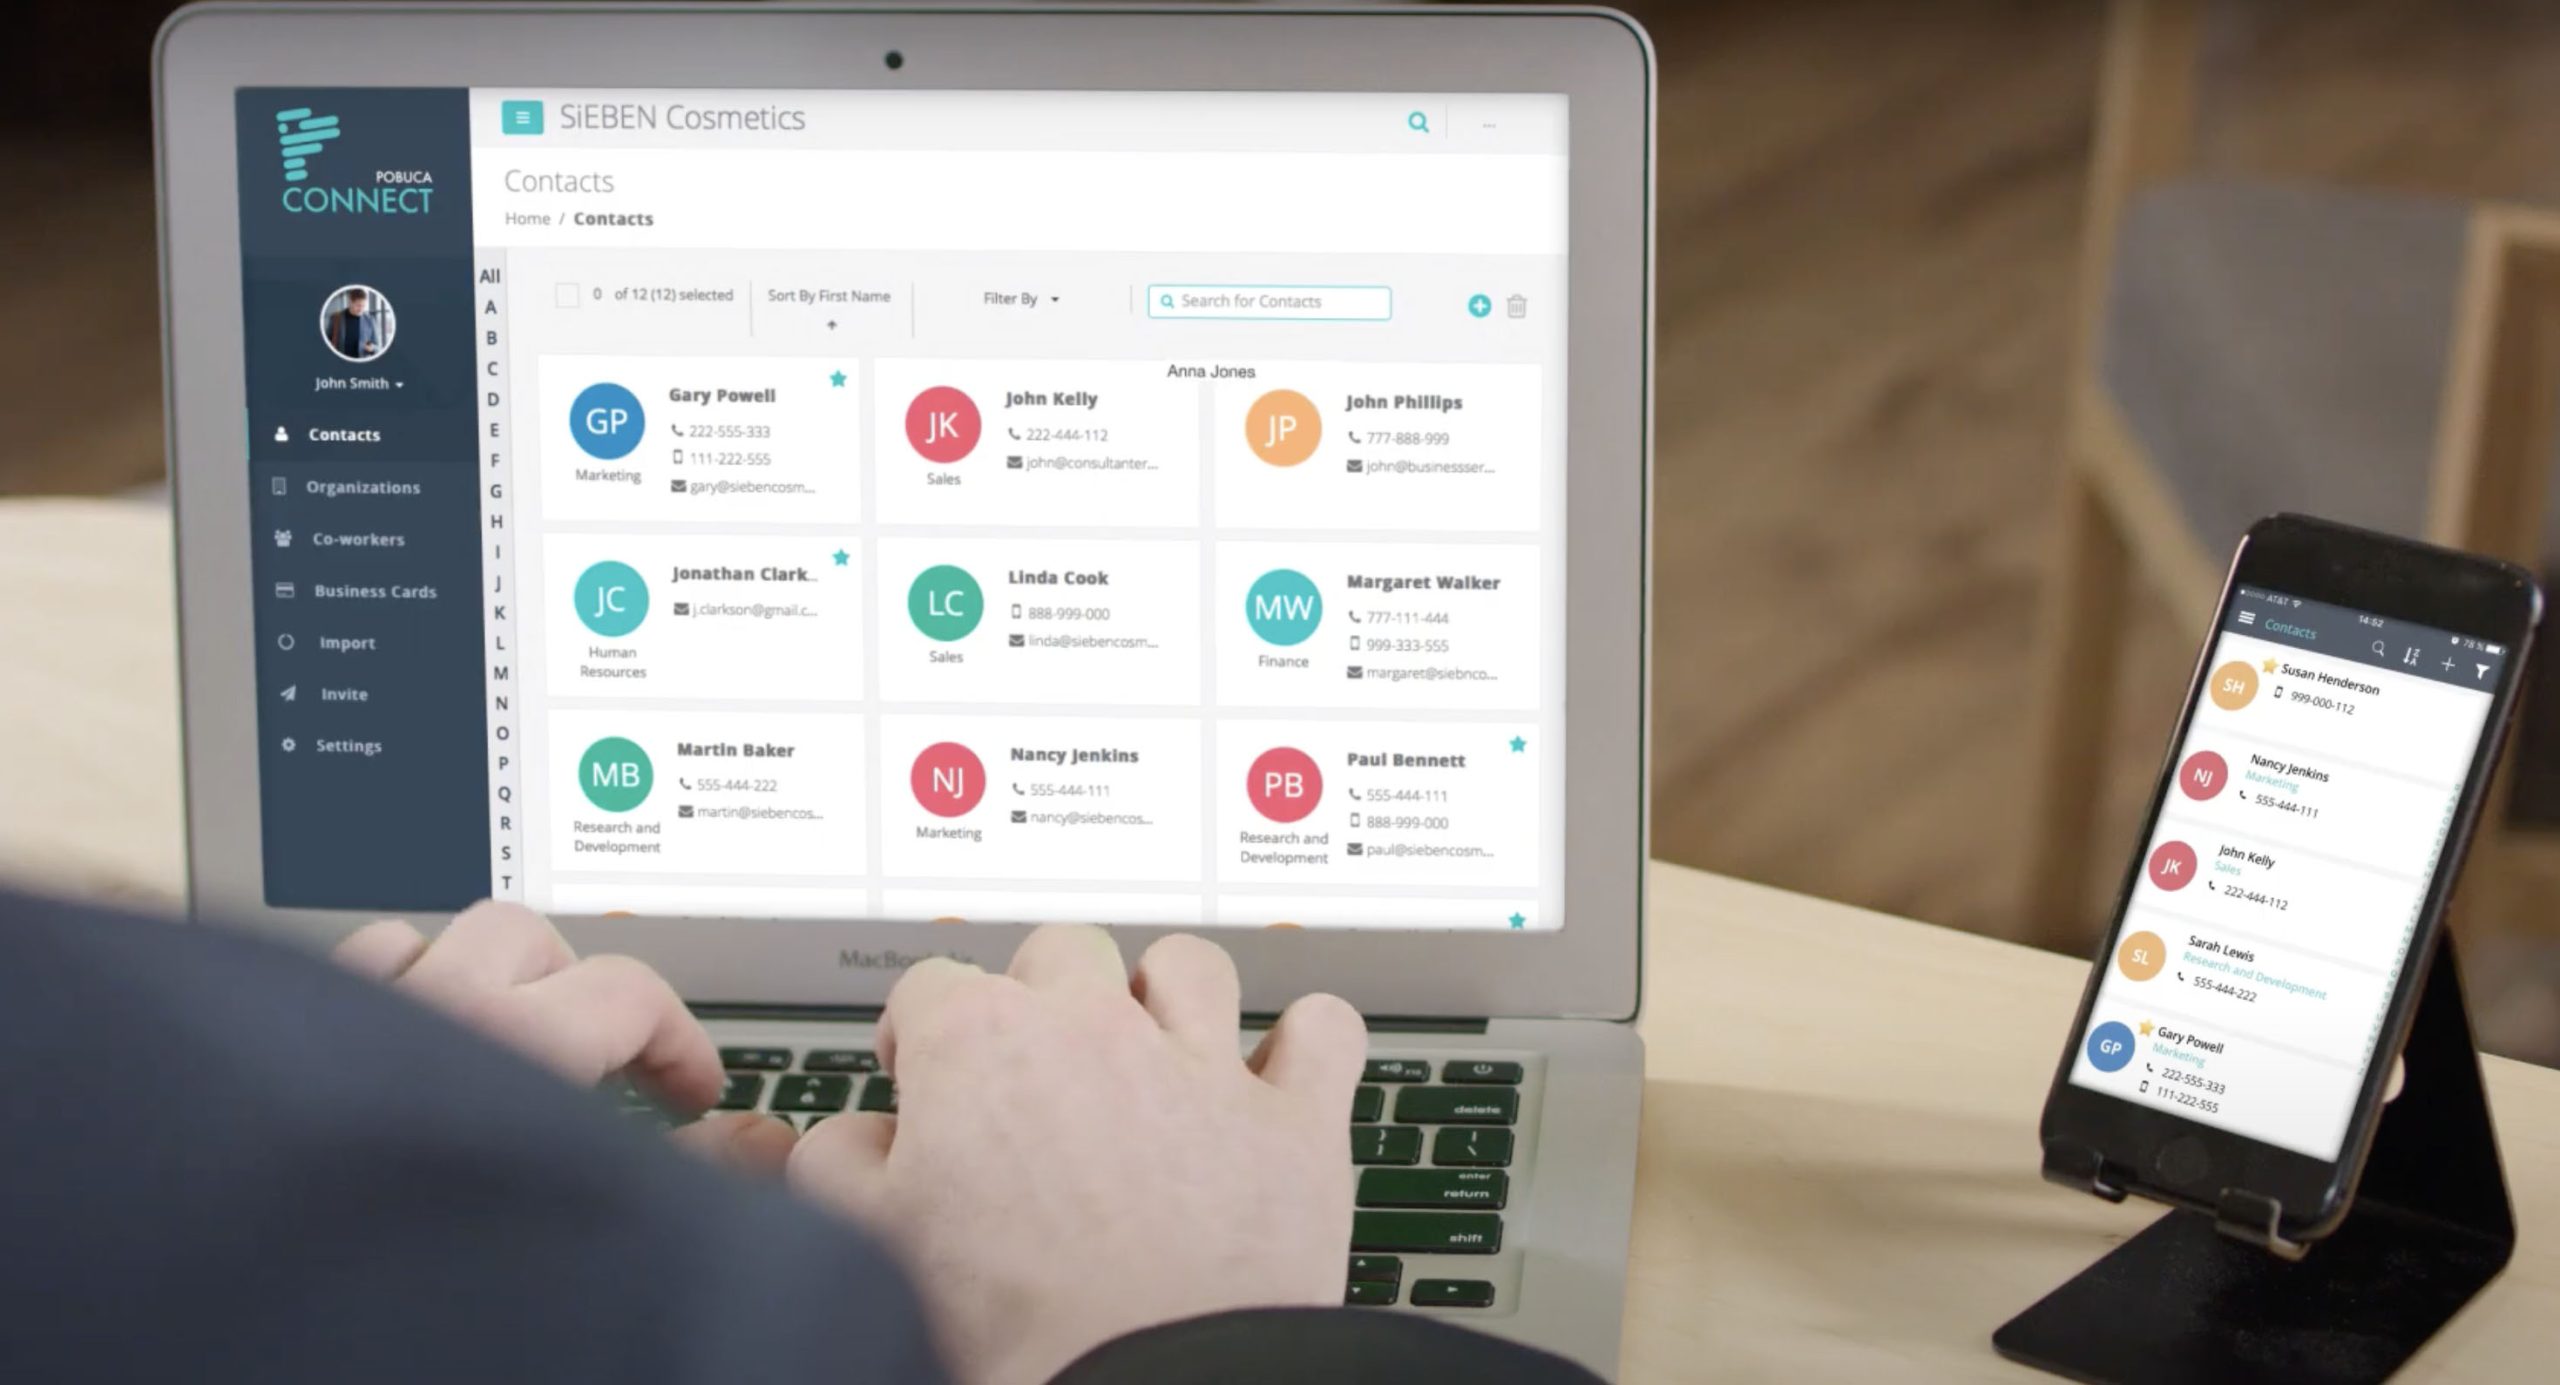Click the Co-workers sidebar icon
2560x1385 pixels.
[280, 537]
